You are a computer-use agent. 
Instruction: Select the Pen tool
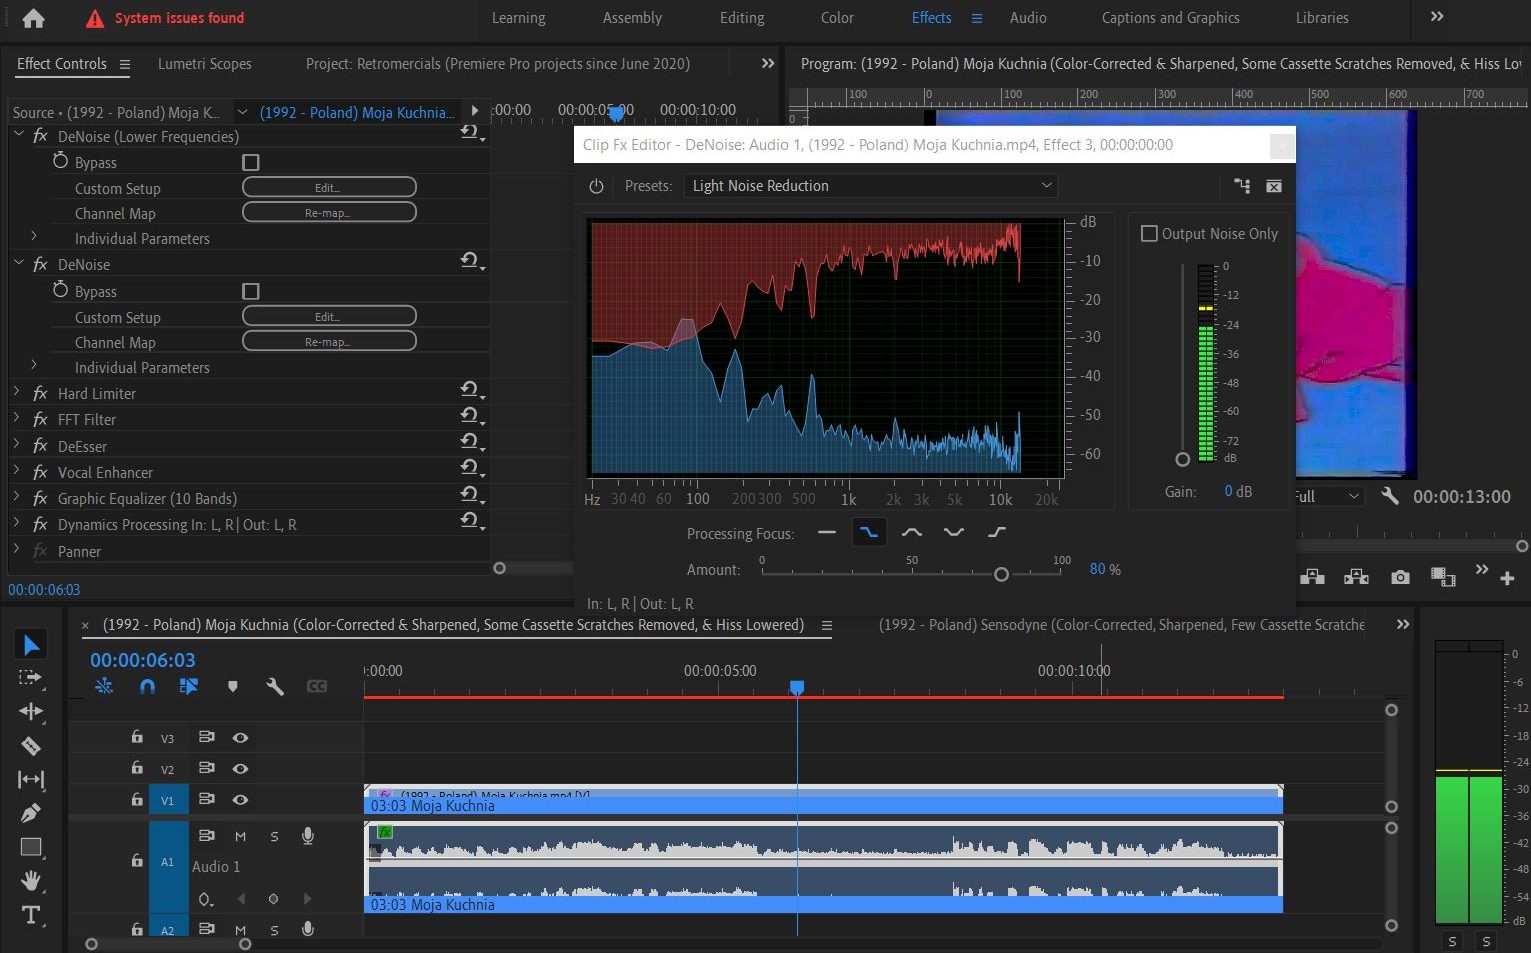coord(31,813)
